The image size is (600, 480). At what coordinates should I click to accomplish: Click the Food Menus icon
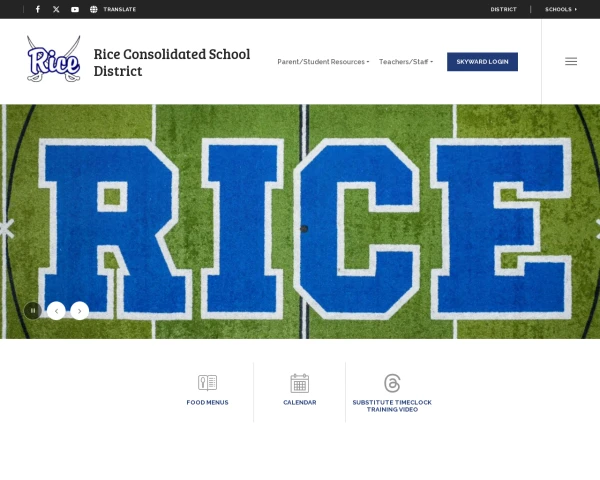(207, 382)
